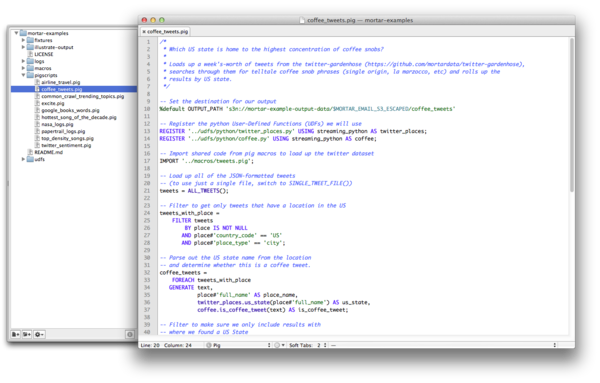The width and height of the screenshot is (600, 383).
Task: Select README.md in the project drawer
Action: click(x=49, y=152)
